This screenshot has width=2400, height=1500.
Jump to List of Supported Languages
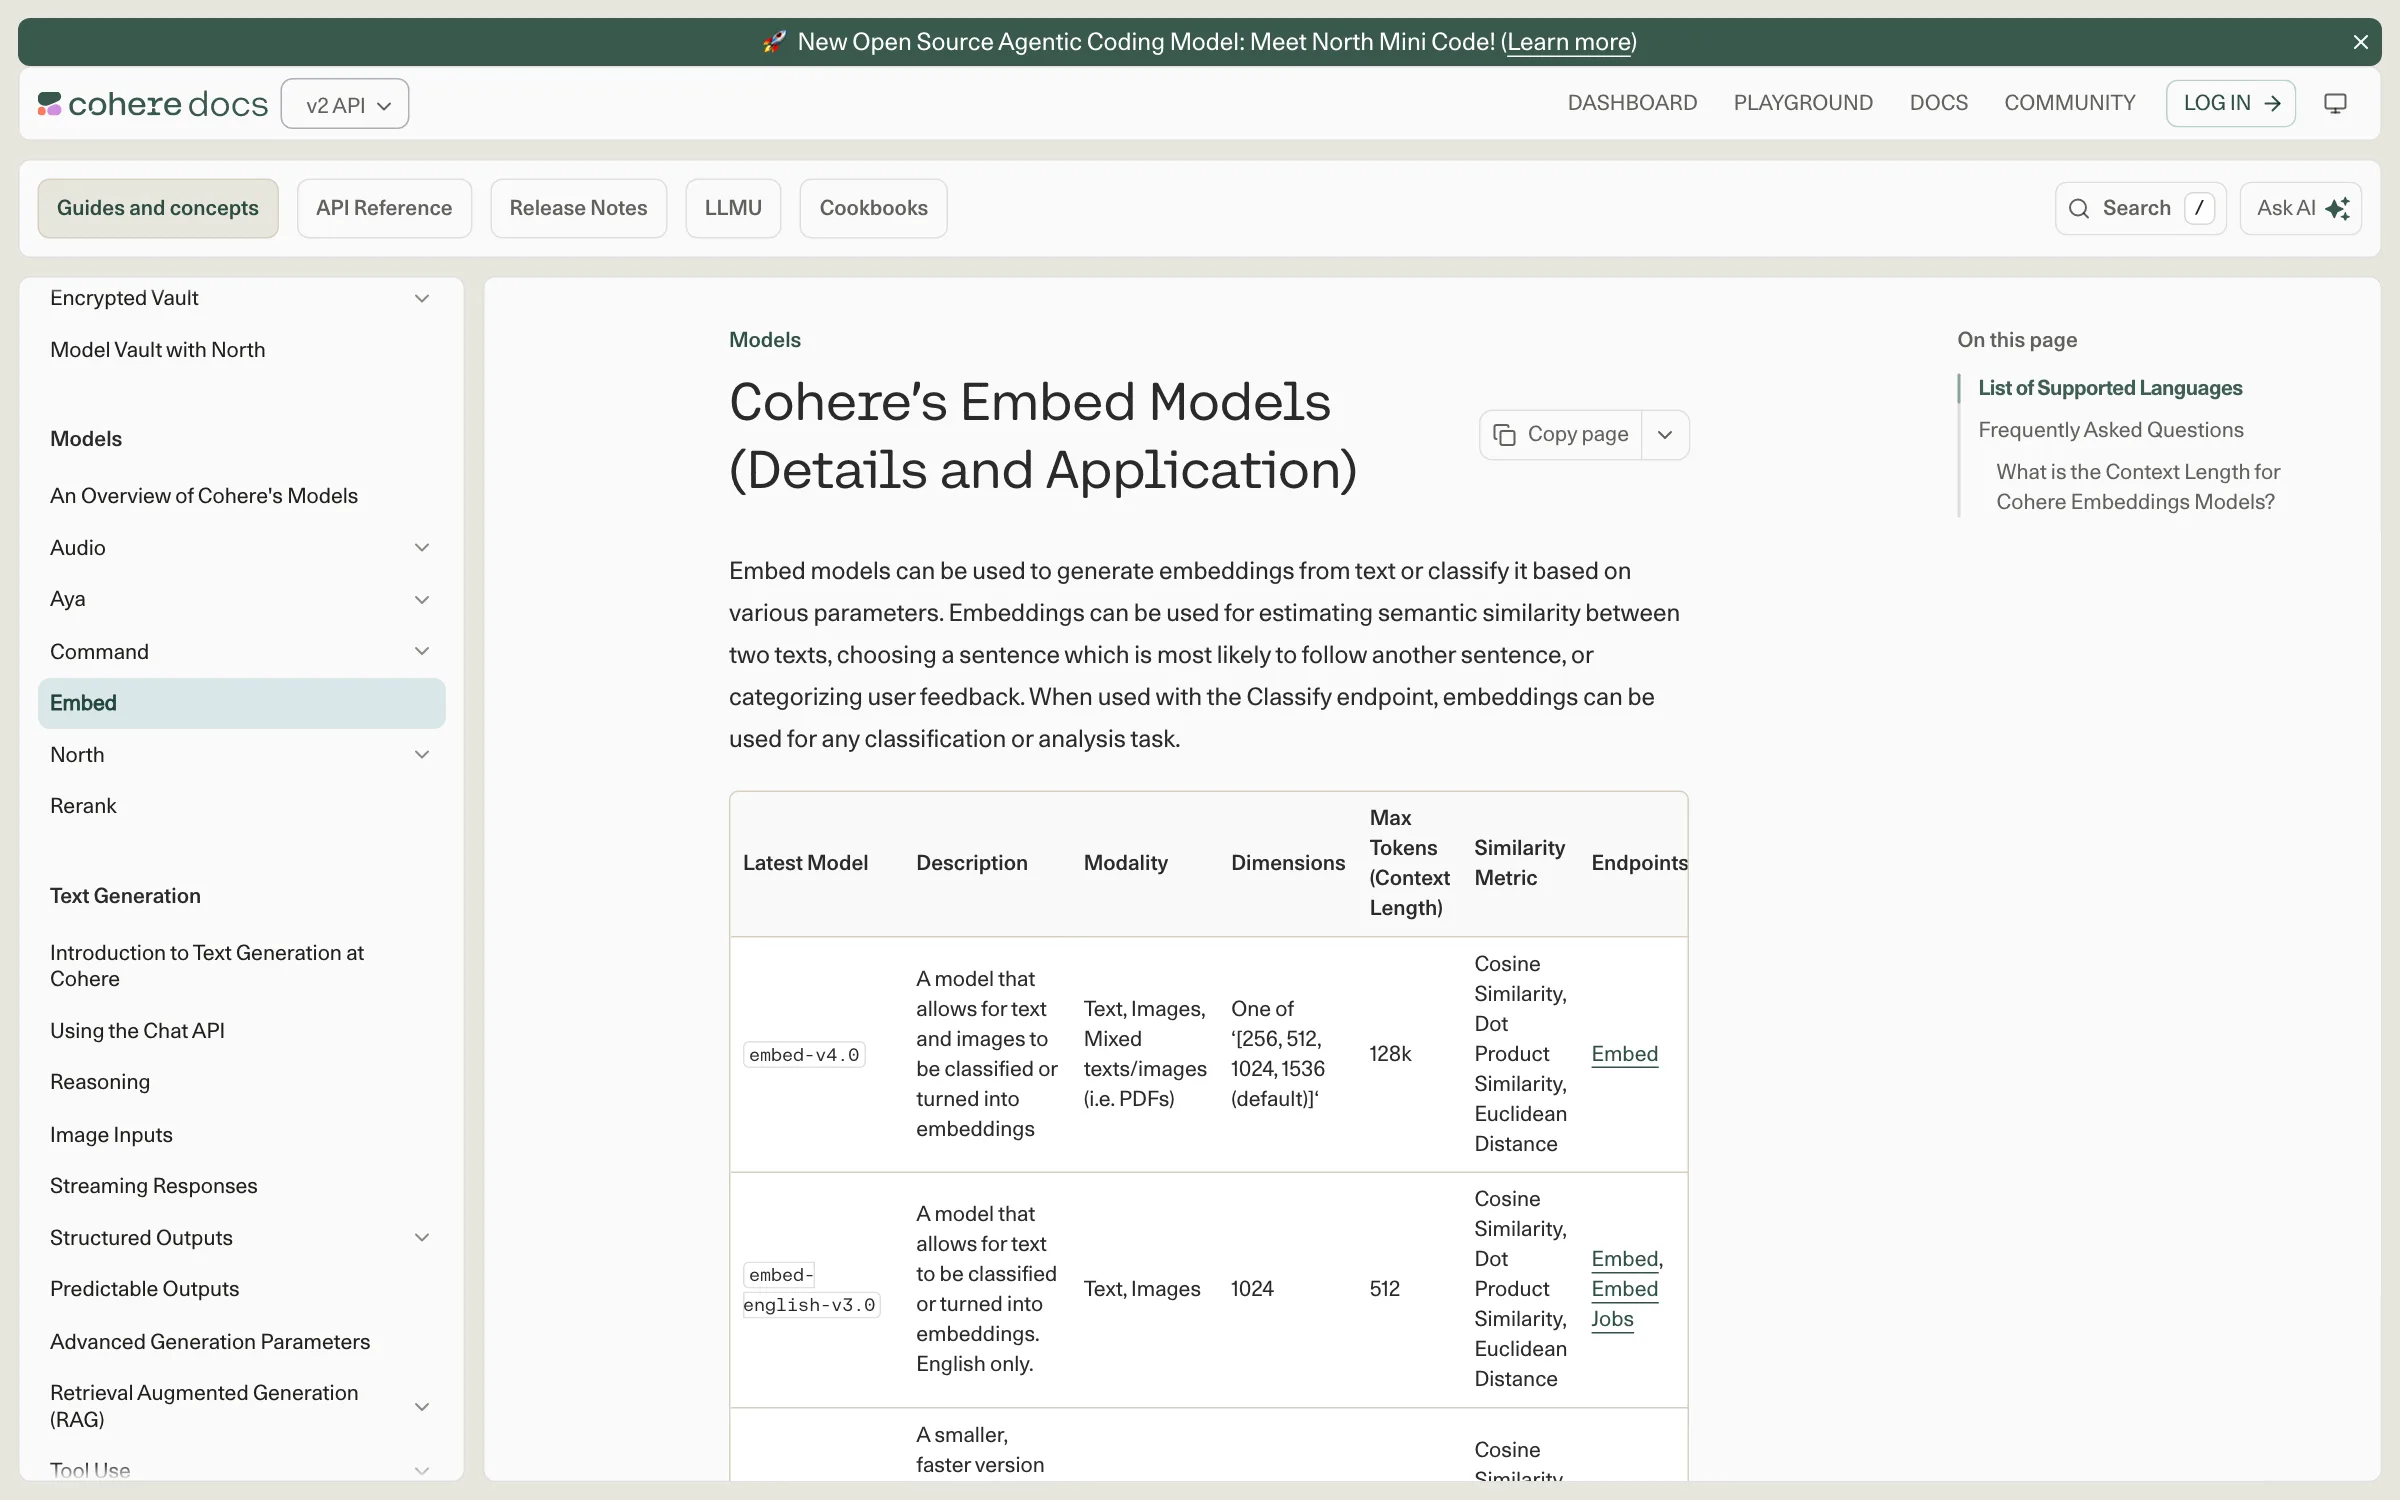tap(2110, 388)
